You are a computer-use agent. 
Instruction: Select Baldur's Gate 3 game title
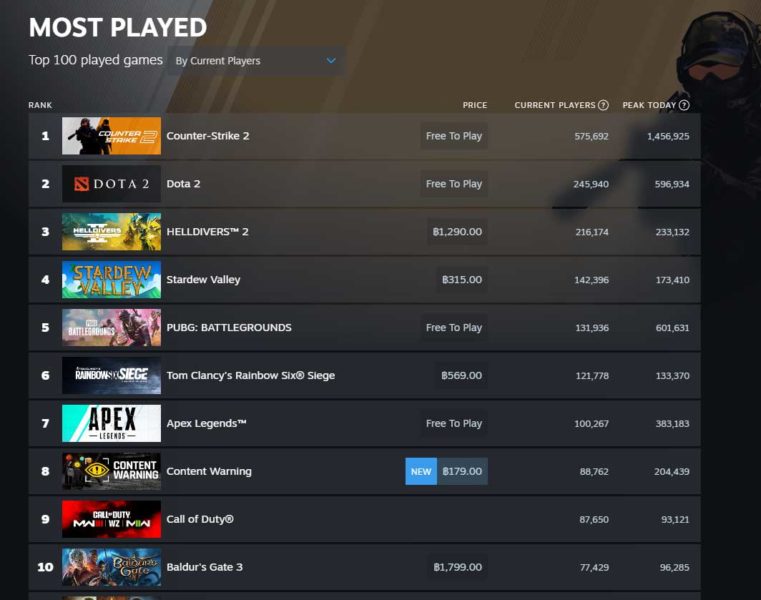204,567
